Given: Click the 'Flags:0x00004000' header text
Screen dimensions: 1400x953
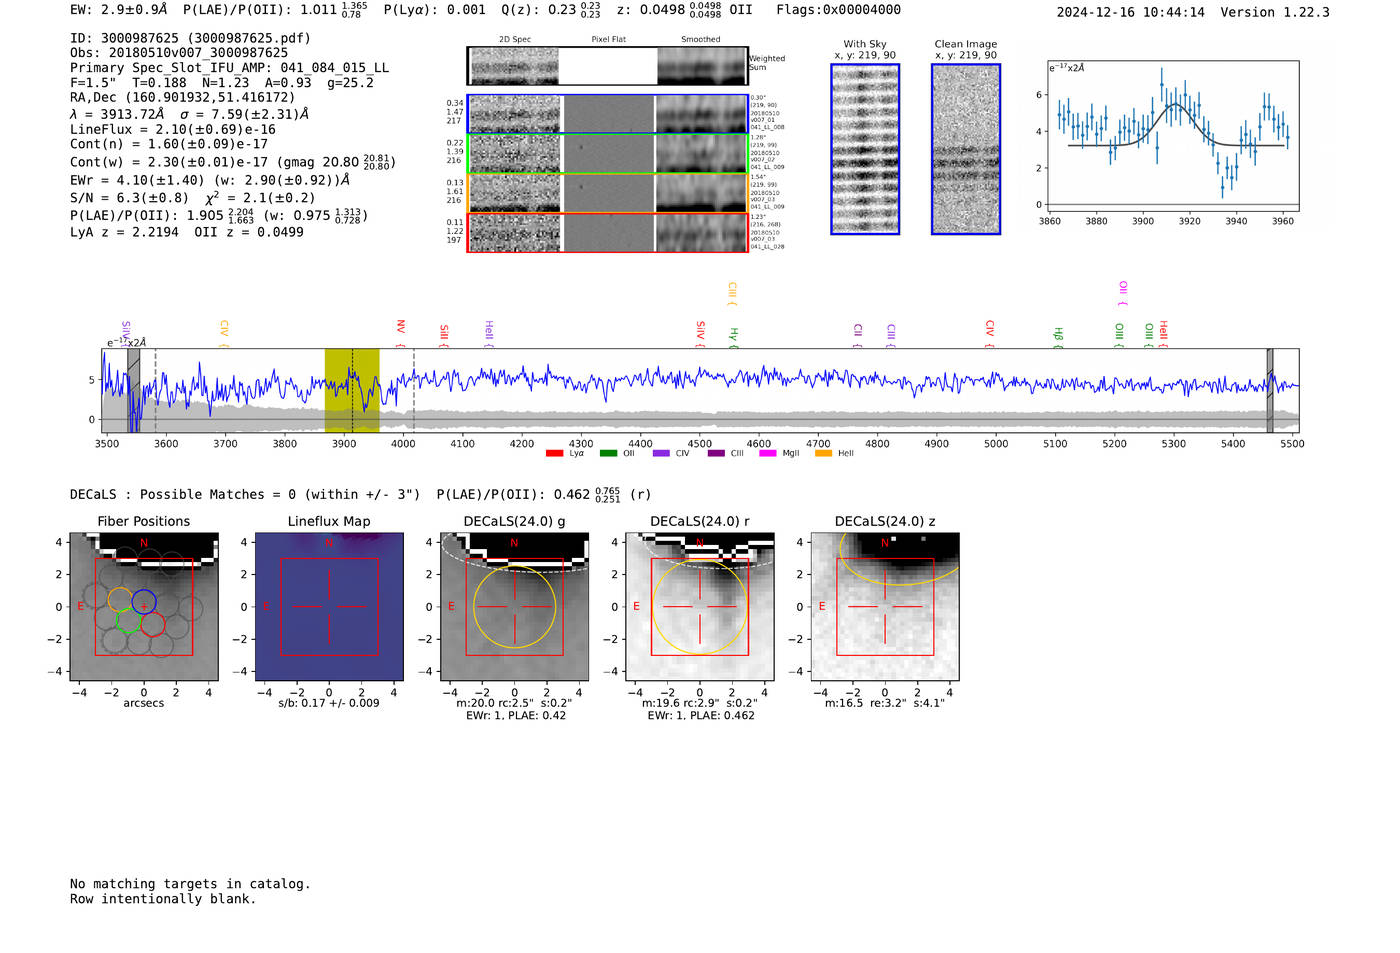Looking at the screenshot, I should tap(838, 10).
